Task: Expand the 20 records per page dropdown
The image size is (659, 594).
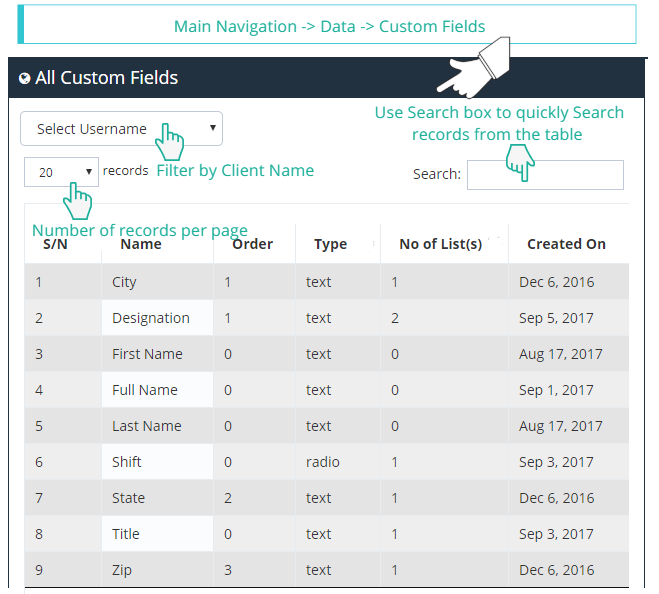Action: click(61, 172)
